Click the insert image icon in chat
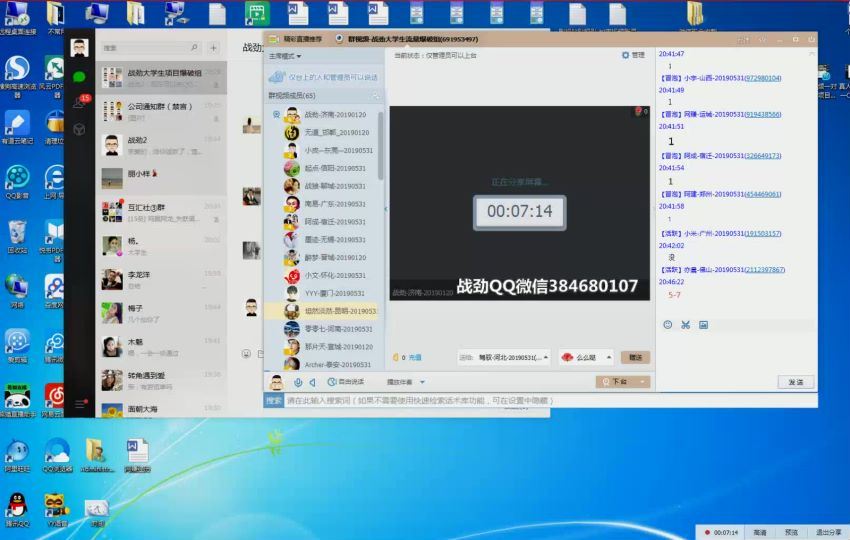 point(703,325)
